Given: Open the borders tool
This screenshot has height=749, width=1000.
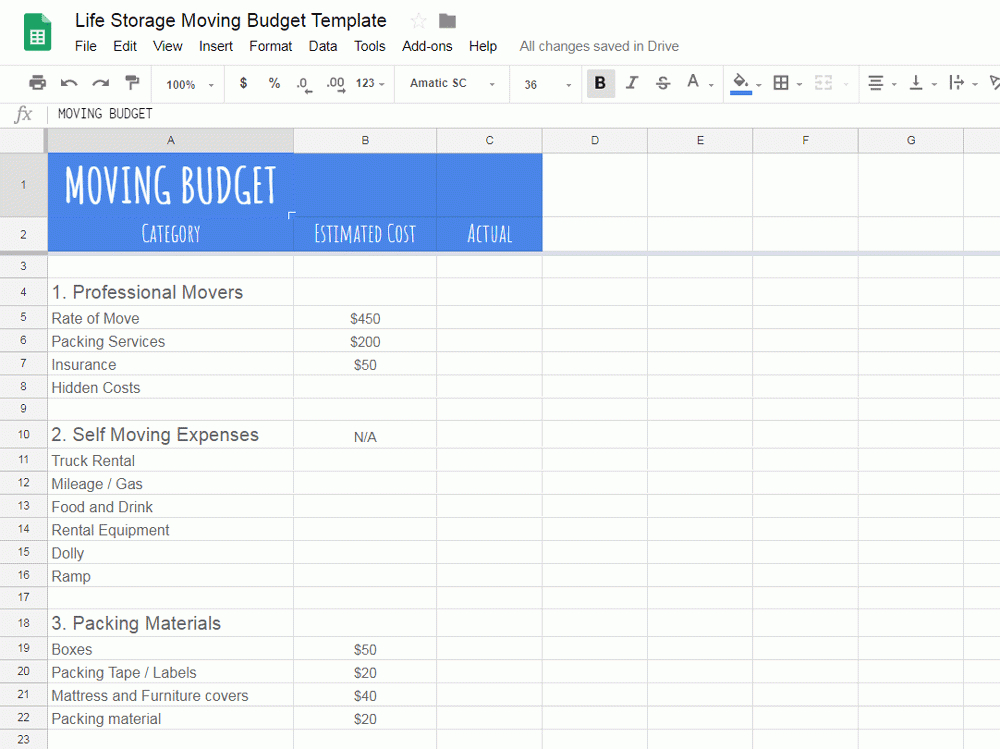Looking at the screenshot, I should pyautogui.click(x=781, y=83).
